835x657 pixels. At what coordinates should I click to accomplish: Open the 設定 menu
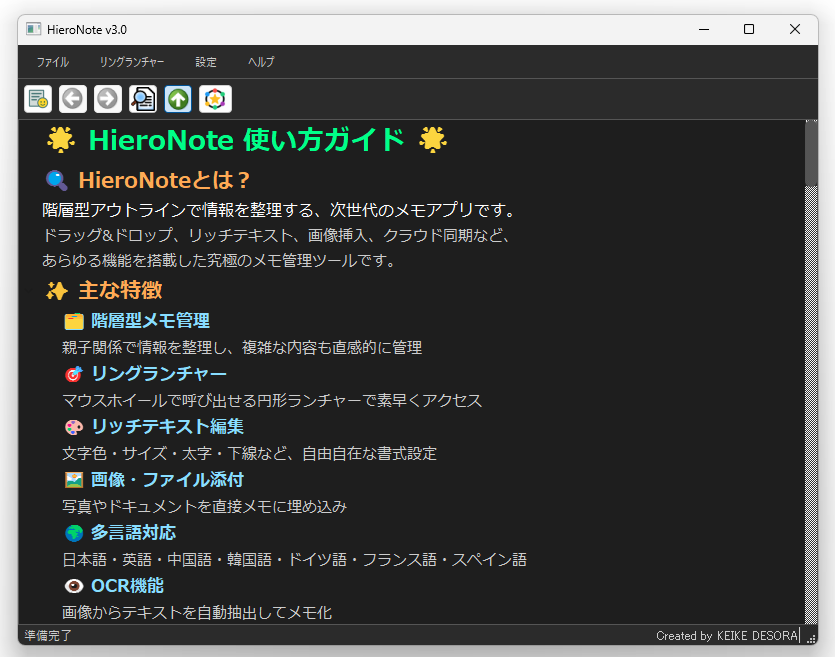[x=206, y=62]
